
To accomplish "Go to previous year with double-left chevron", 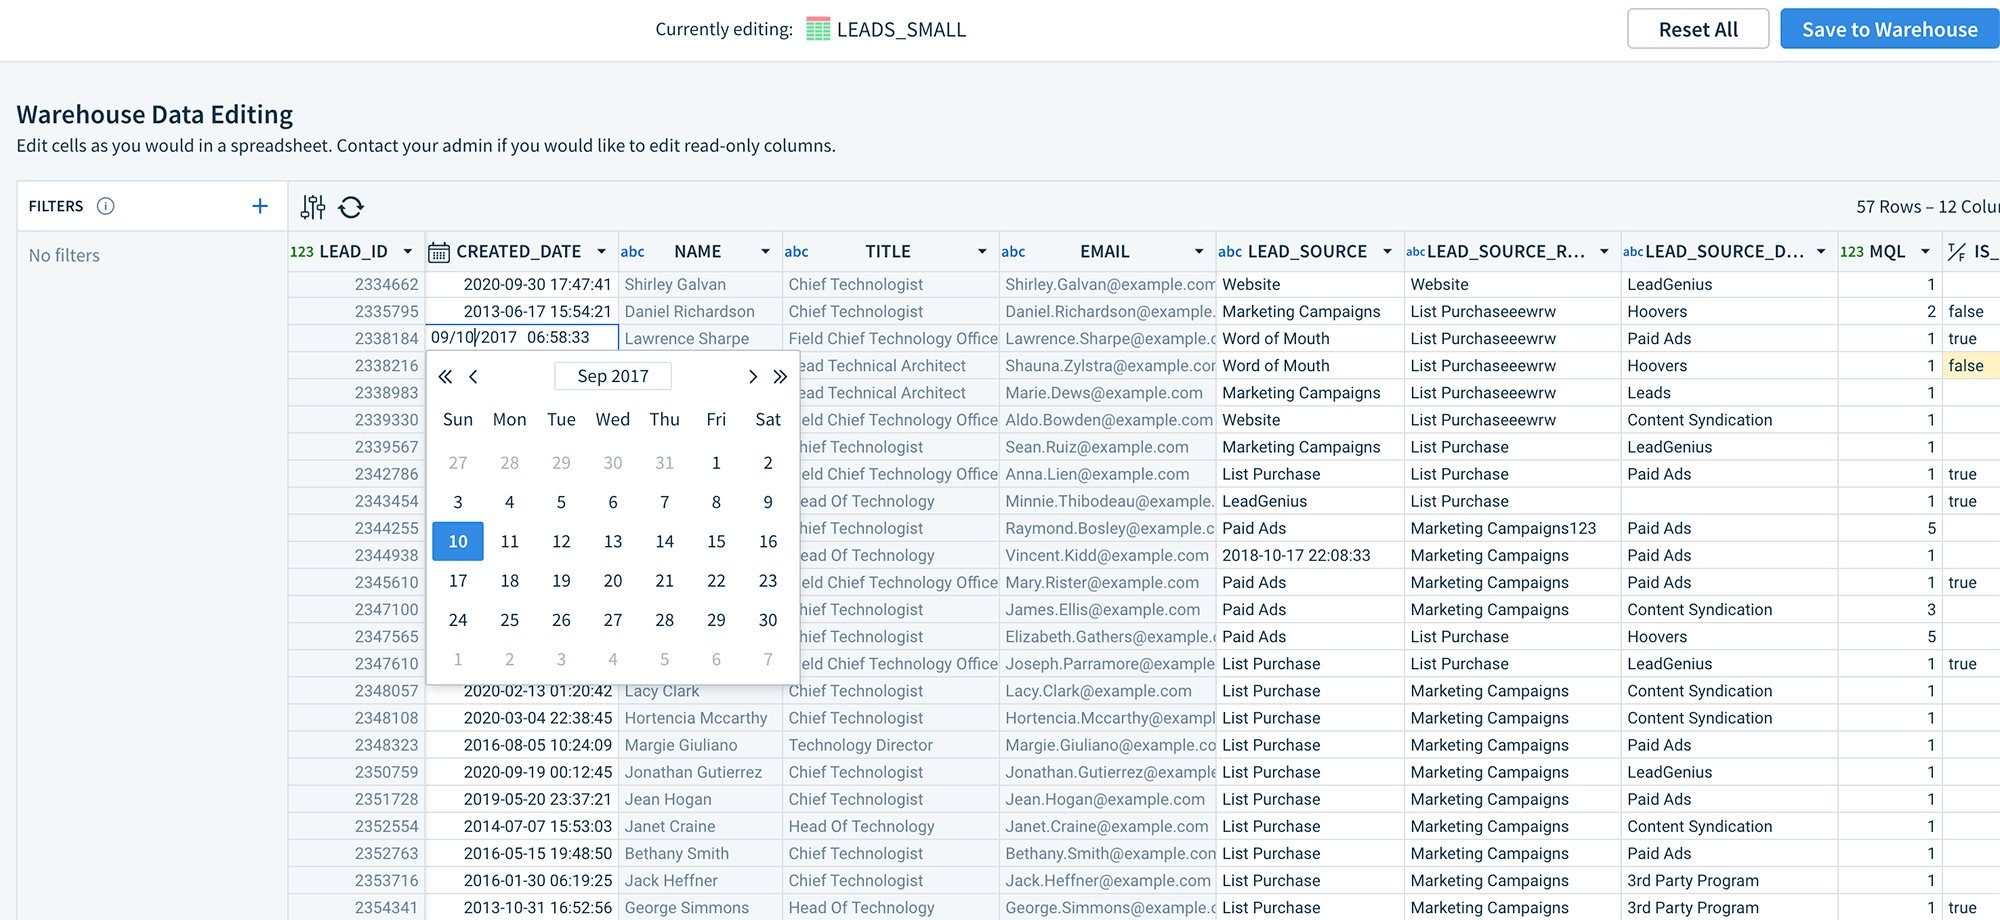I will pyautogui.click(x=444, y=376).
